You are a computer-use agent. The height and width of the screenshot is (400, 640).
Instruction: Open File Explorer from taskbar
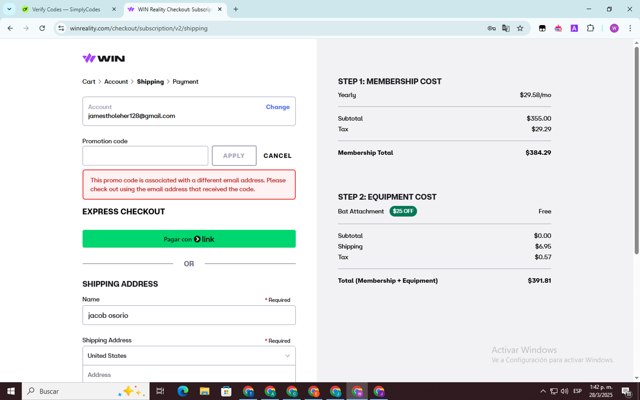(x=204, y=391)
